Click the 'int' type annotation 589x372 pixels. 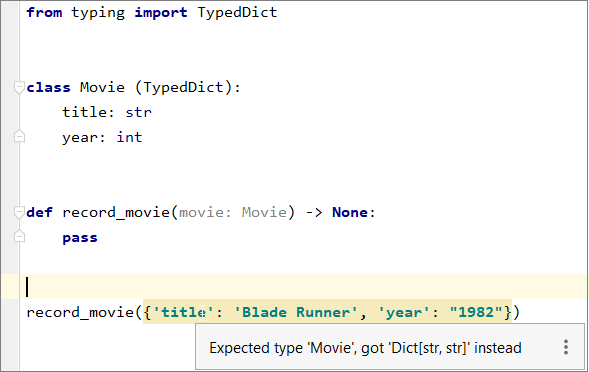click(129, 137)
